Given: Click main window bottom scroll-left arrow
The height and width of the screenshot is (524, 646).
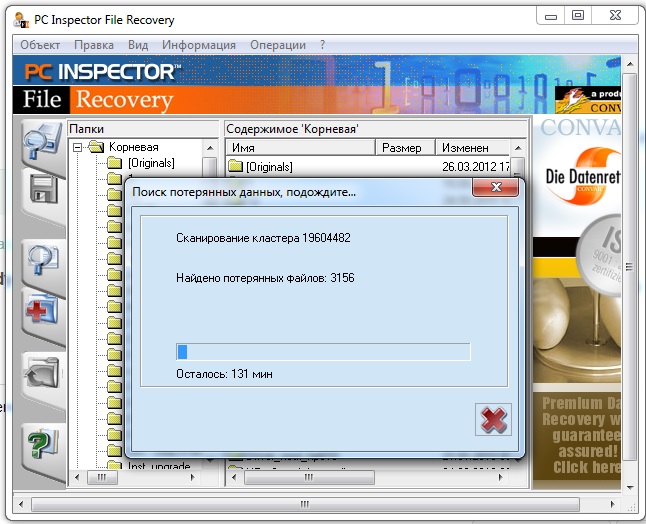Looking at the screenshot, I should click(x=21, y=504).
